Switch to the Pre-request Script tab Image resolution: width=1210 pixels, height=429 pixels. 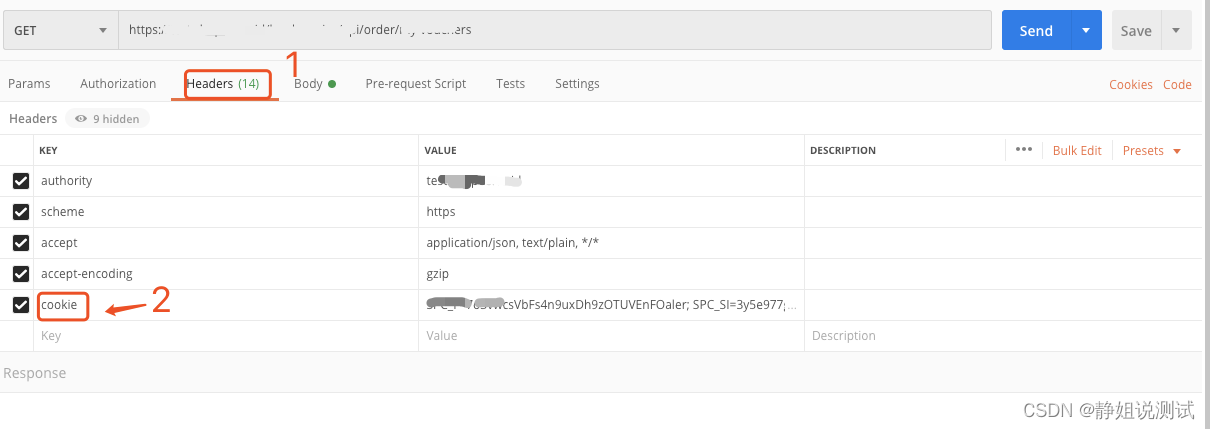coord(416,84)
